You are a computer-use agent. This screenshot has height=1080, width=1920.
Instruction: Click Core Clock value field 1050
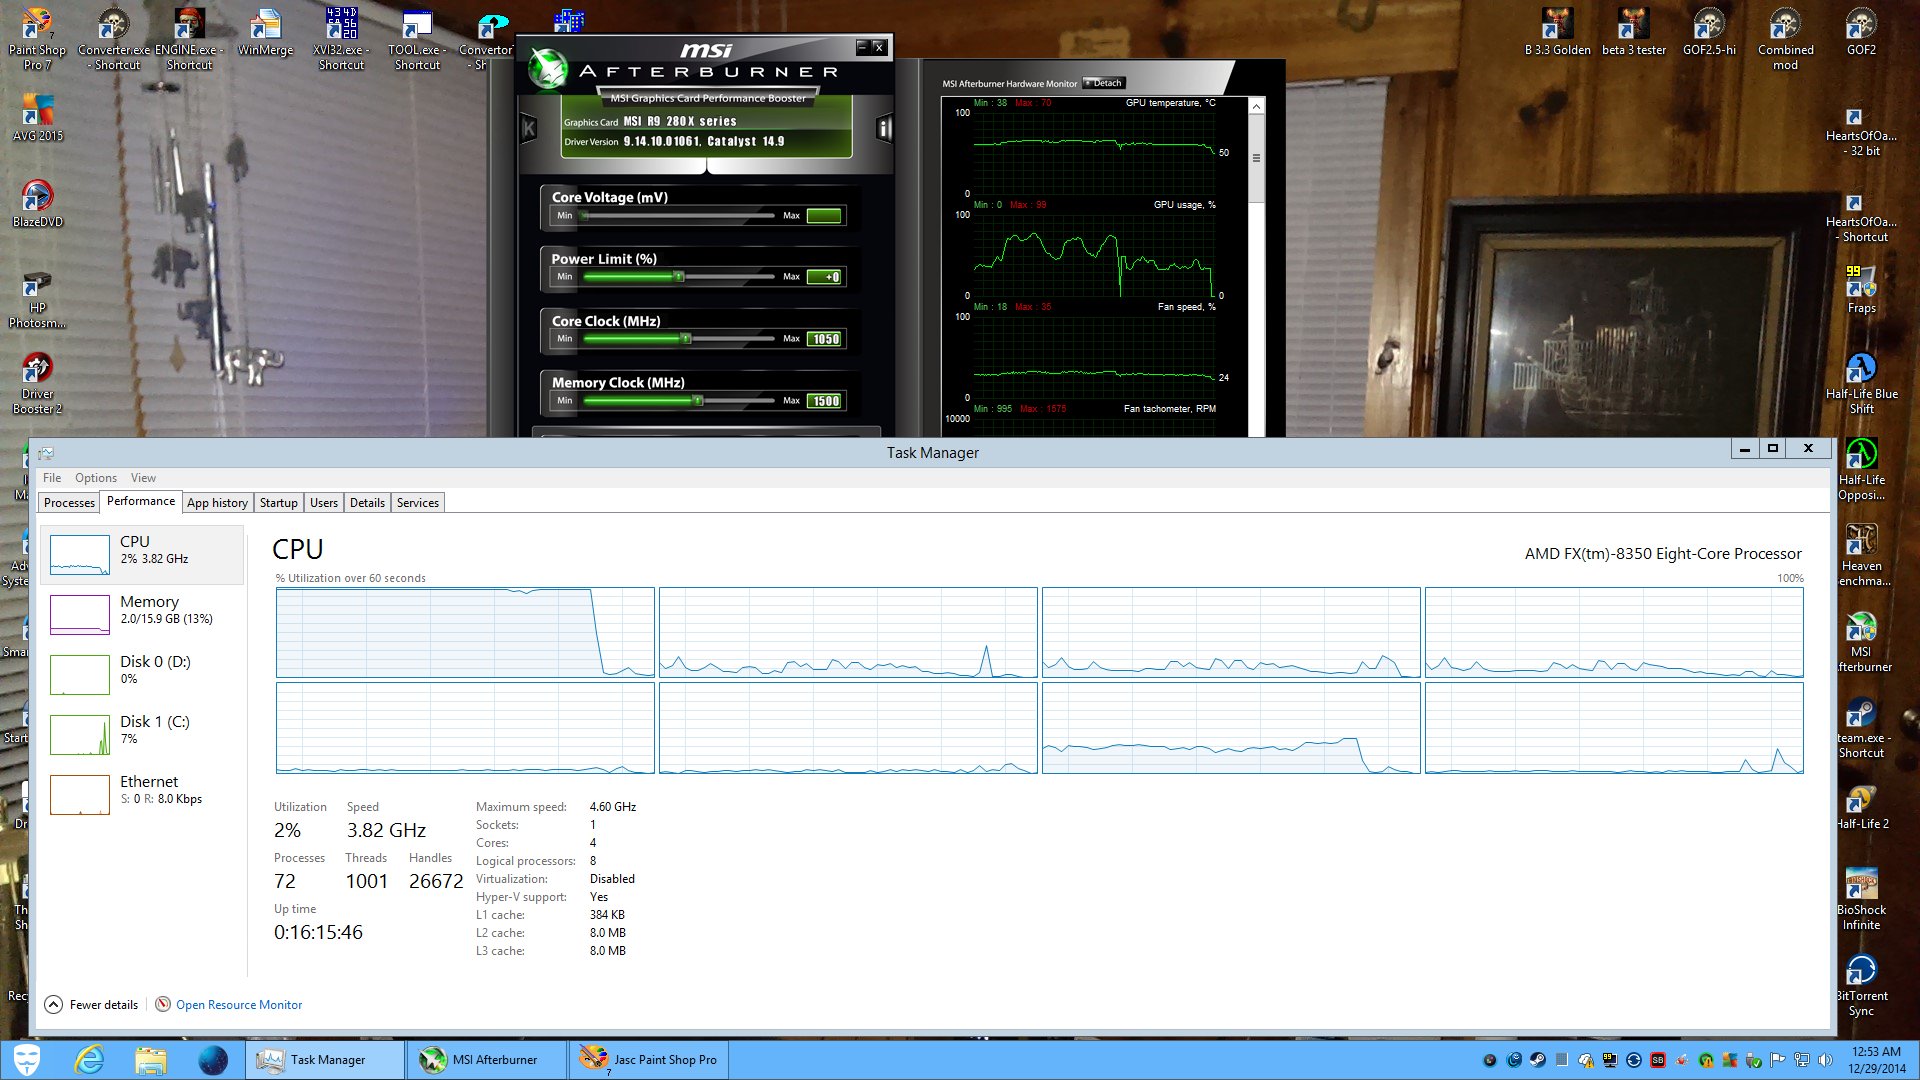tap(825, 339)
